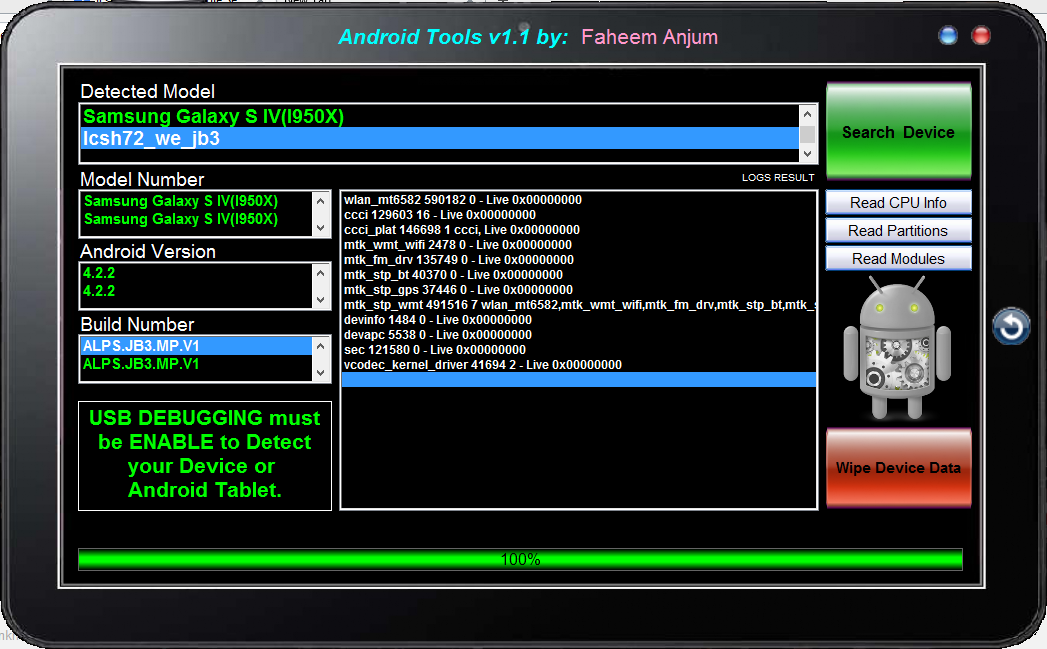This screenshot has height=649, width=1047.
Task: Open Read CPU Info
Action: (x=898, y=202)
